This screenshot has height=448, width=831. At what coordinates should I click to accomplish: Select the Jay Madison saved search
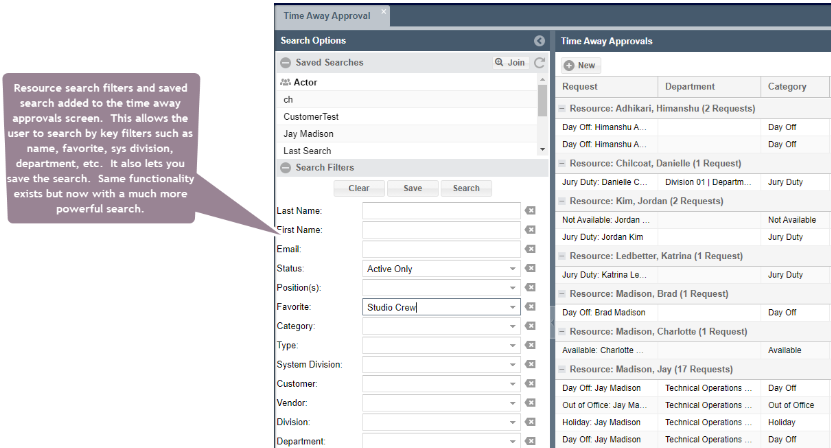406,134
